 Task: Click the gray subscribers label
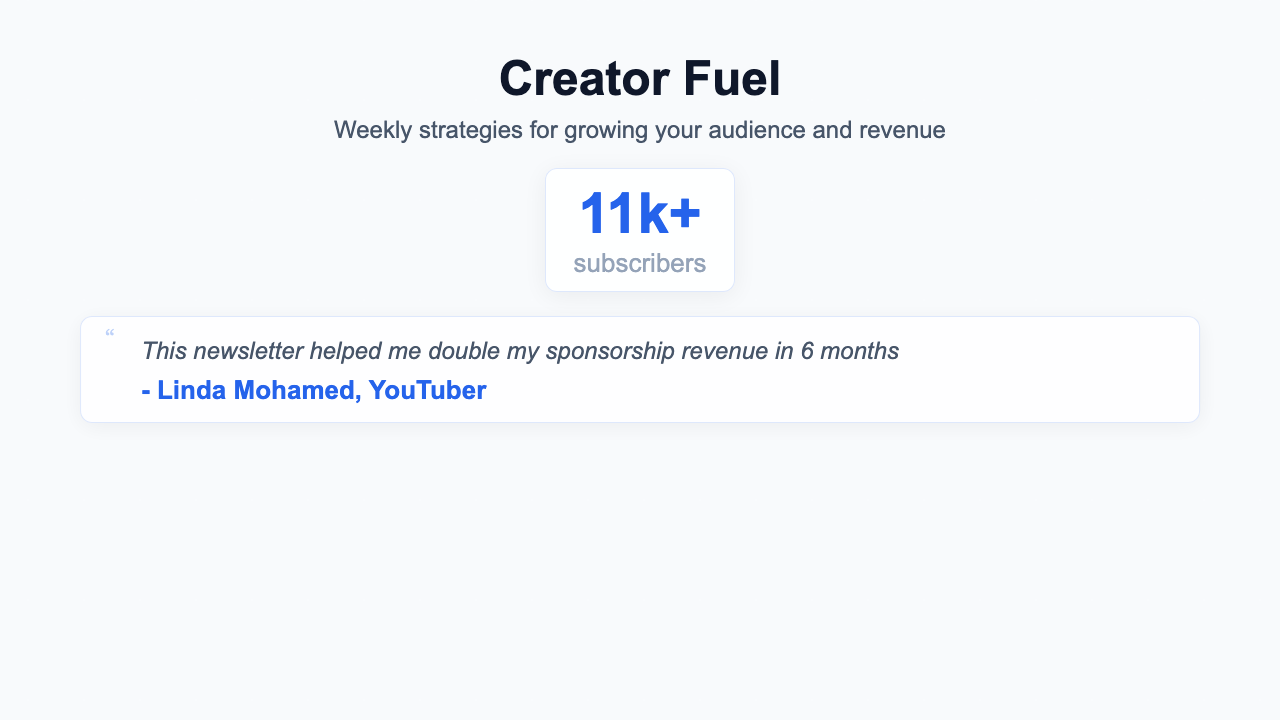click(639, 263)
